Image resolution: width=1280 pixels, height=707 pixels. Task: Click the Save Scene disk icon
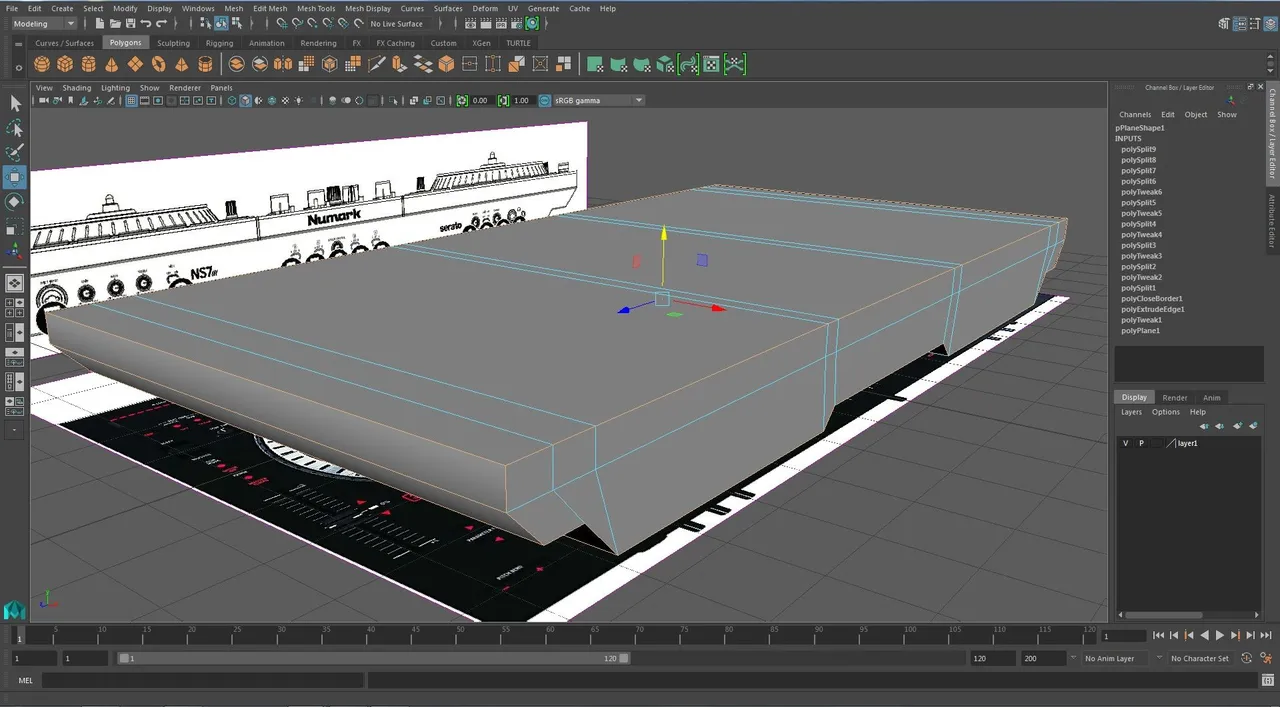[x=131, y=23]
